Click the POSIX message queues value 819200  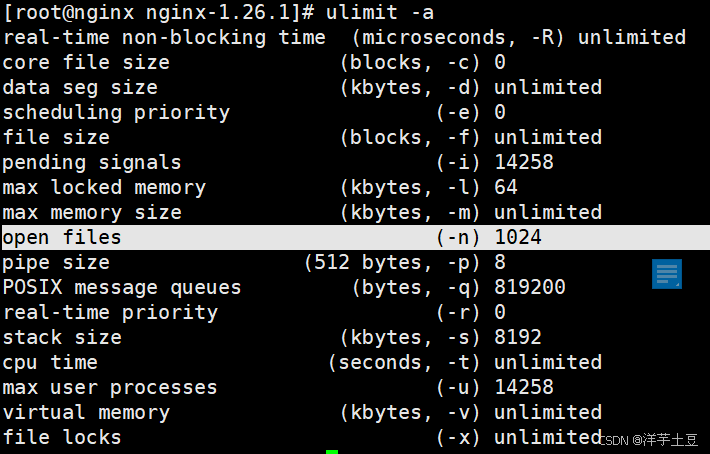coord(530,287)
